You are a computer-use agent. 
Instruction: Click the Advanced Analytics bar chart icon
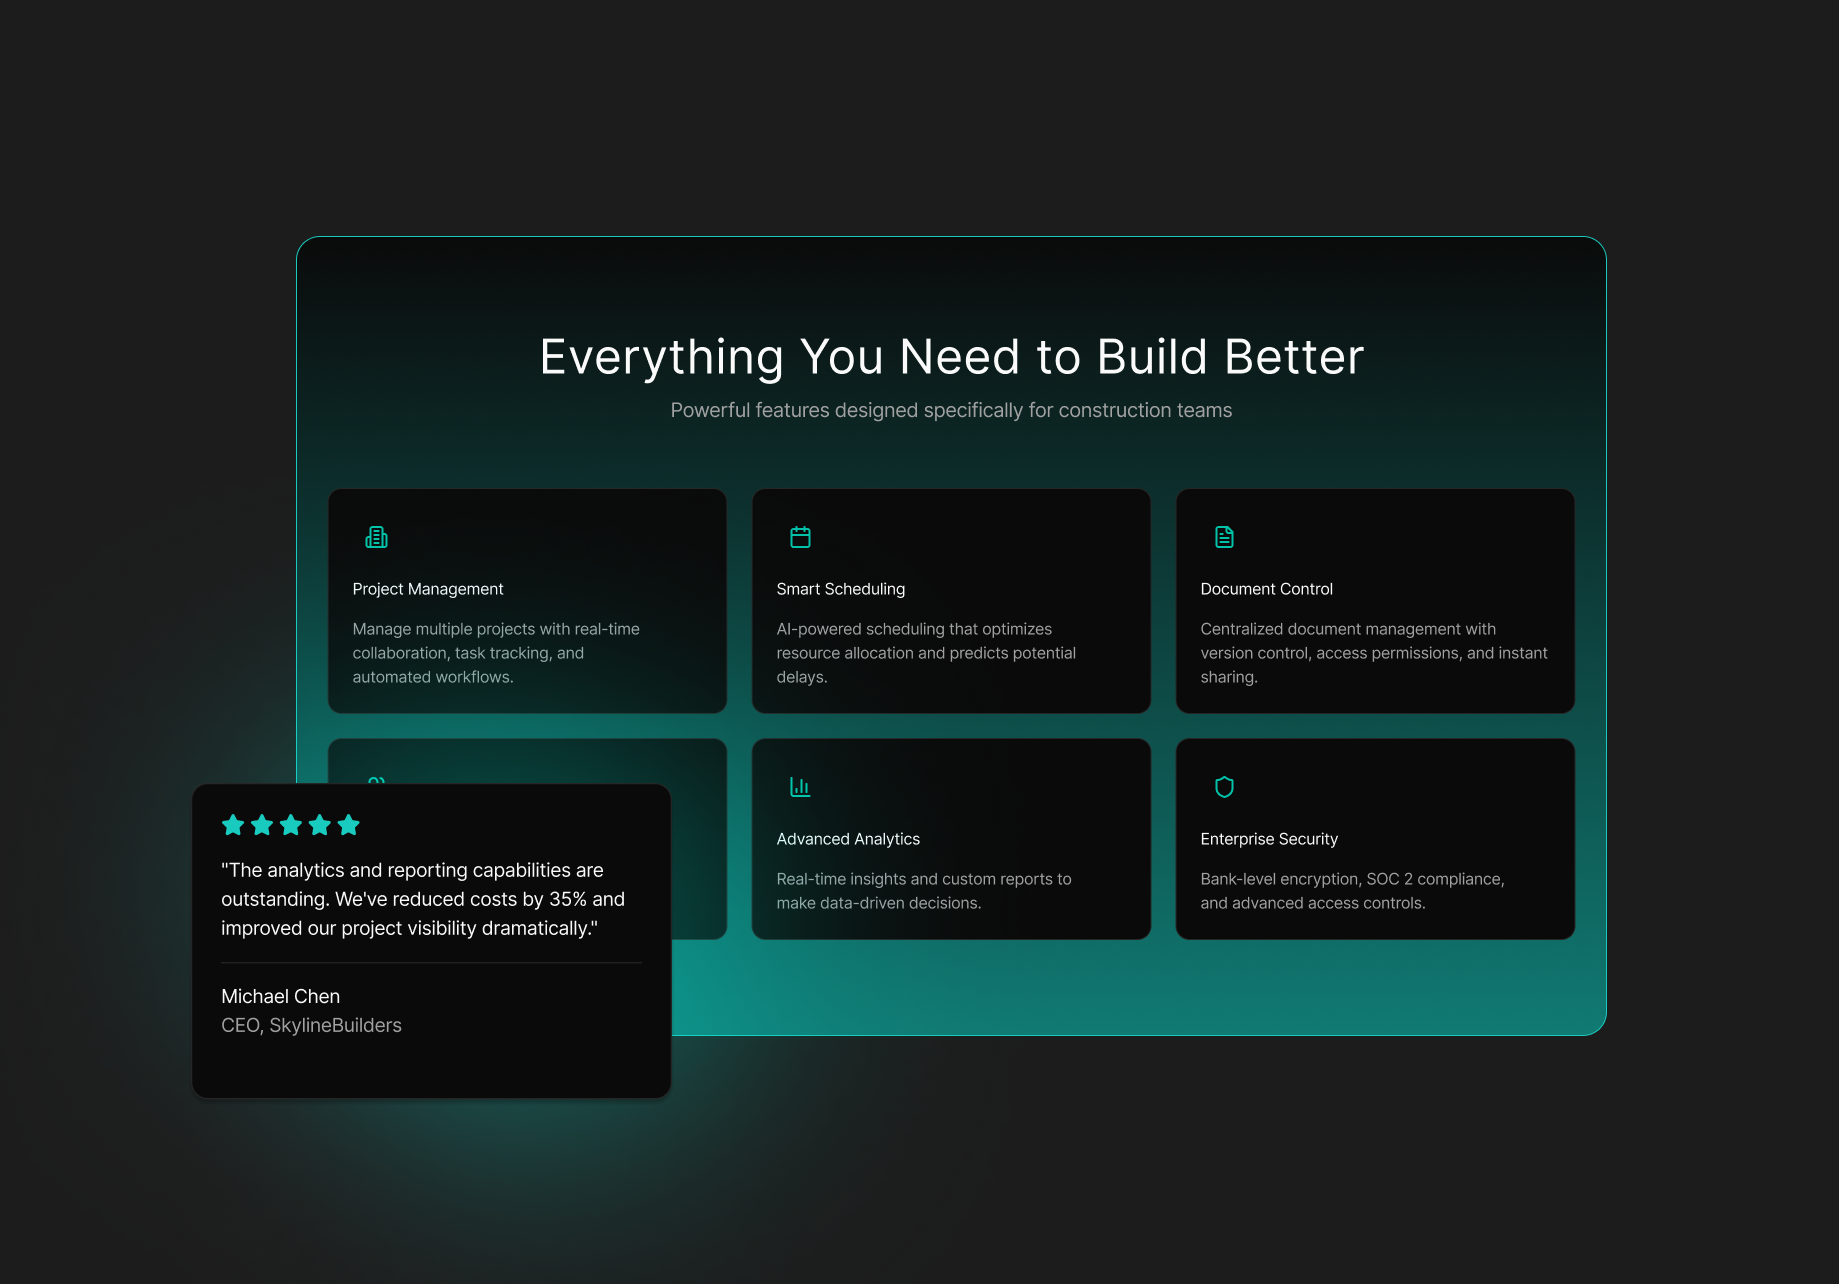800,786
